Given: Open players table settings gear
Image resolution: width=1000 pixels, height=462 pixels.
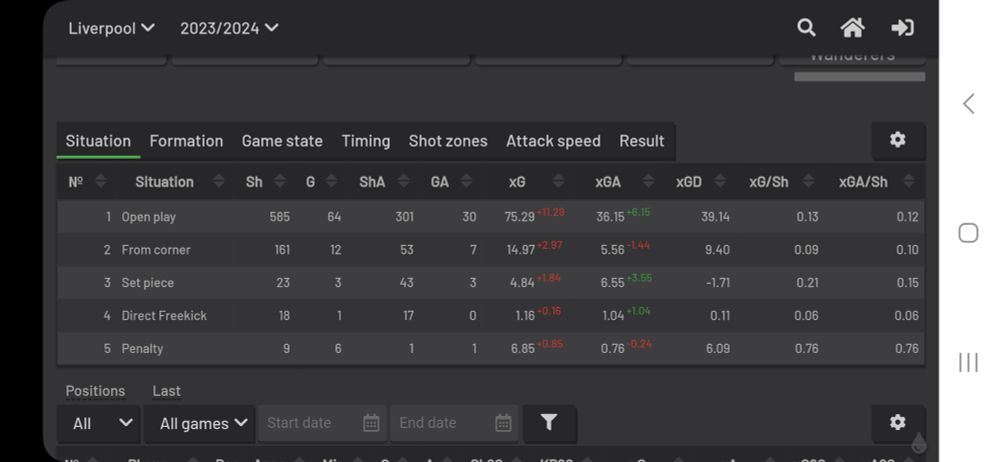Looking at the screenshot, I should pos(897,423).
